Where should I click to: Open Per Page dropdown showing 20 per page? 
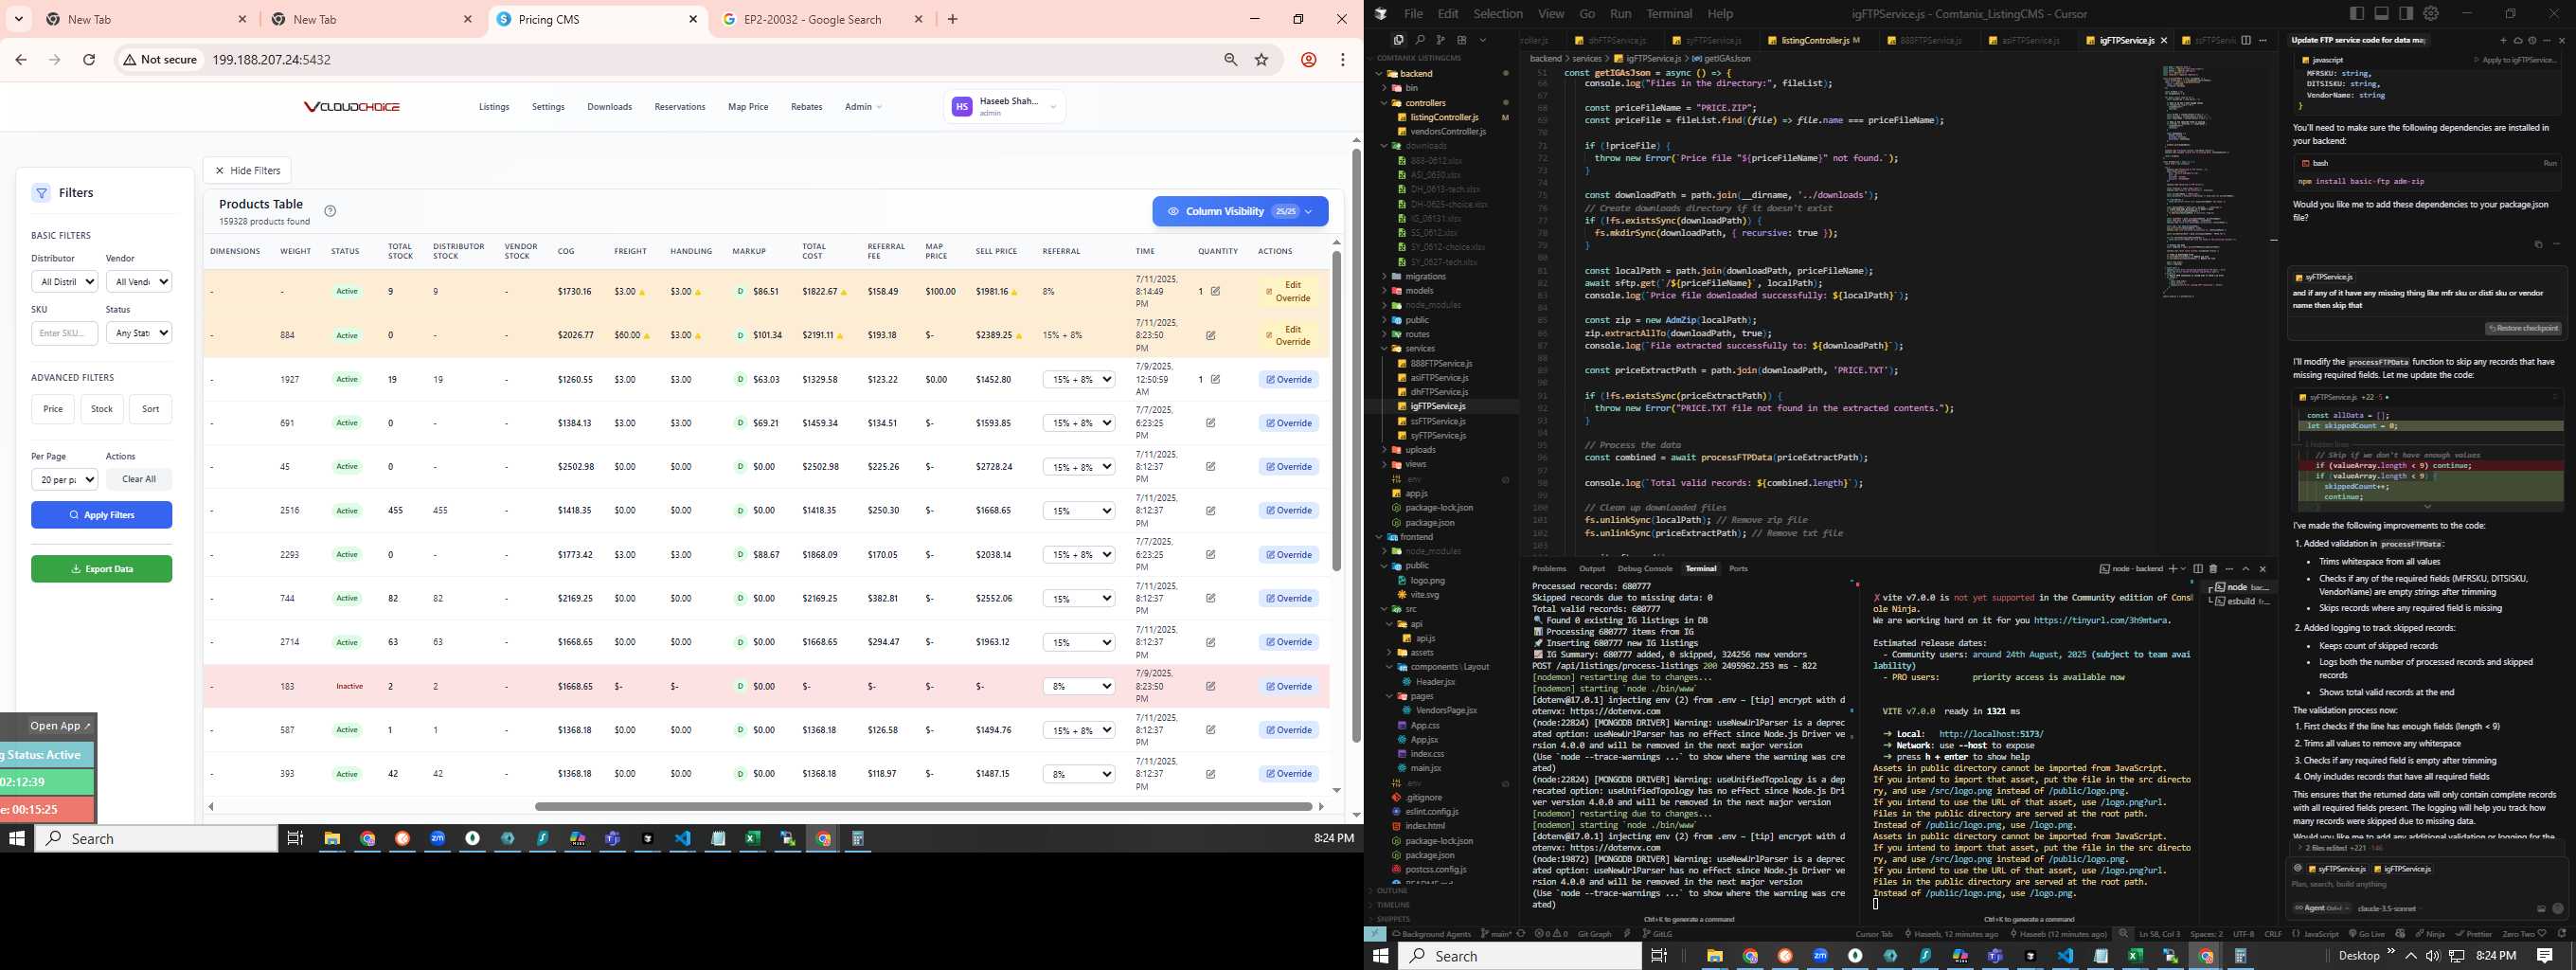(64, 480)
